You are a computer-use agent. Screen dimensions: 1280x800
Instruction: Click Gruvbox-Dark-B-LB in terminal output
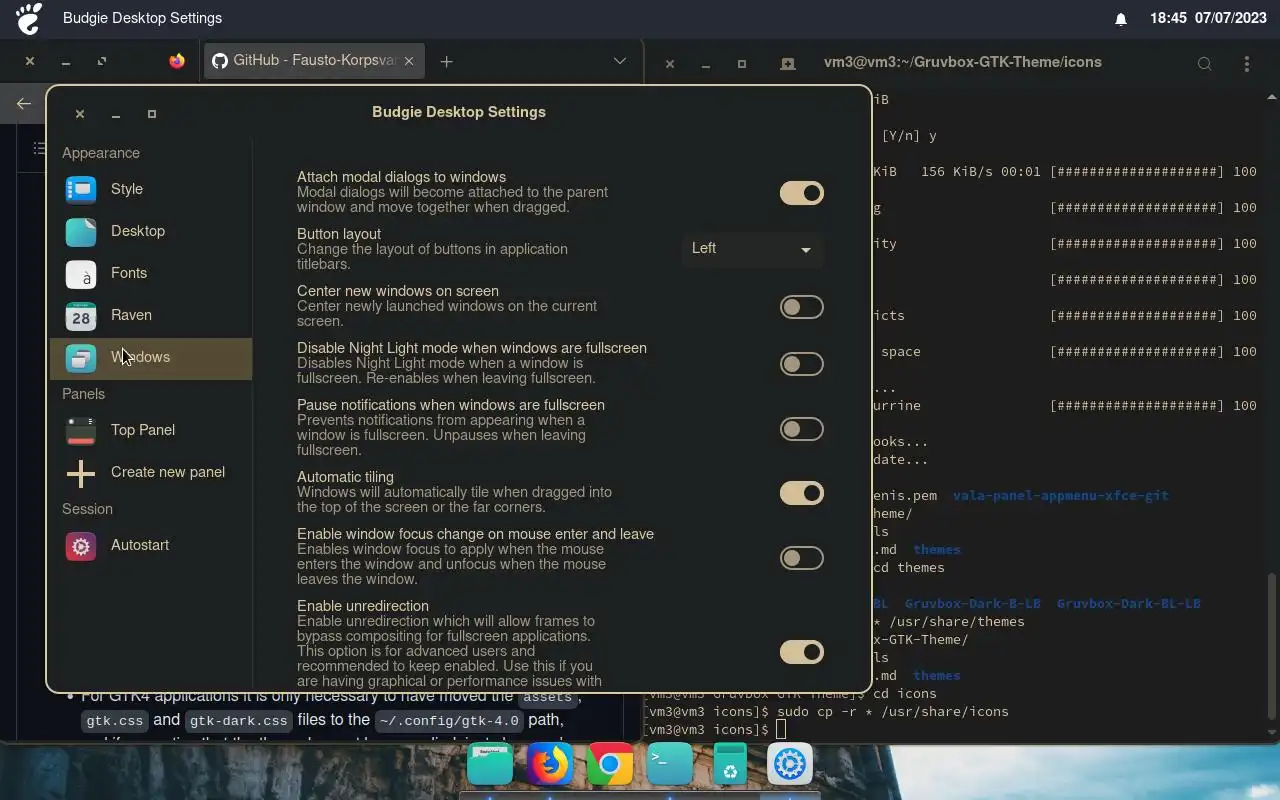tap(973, 604)
